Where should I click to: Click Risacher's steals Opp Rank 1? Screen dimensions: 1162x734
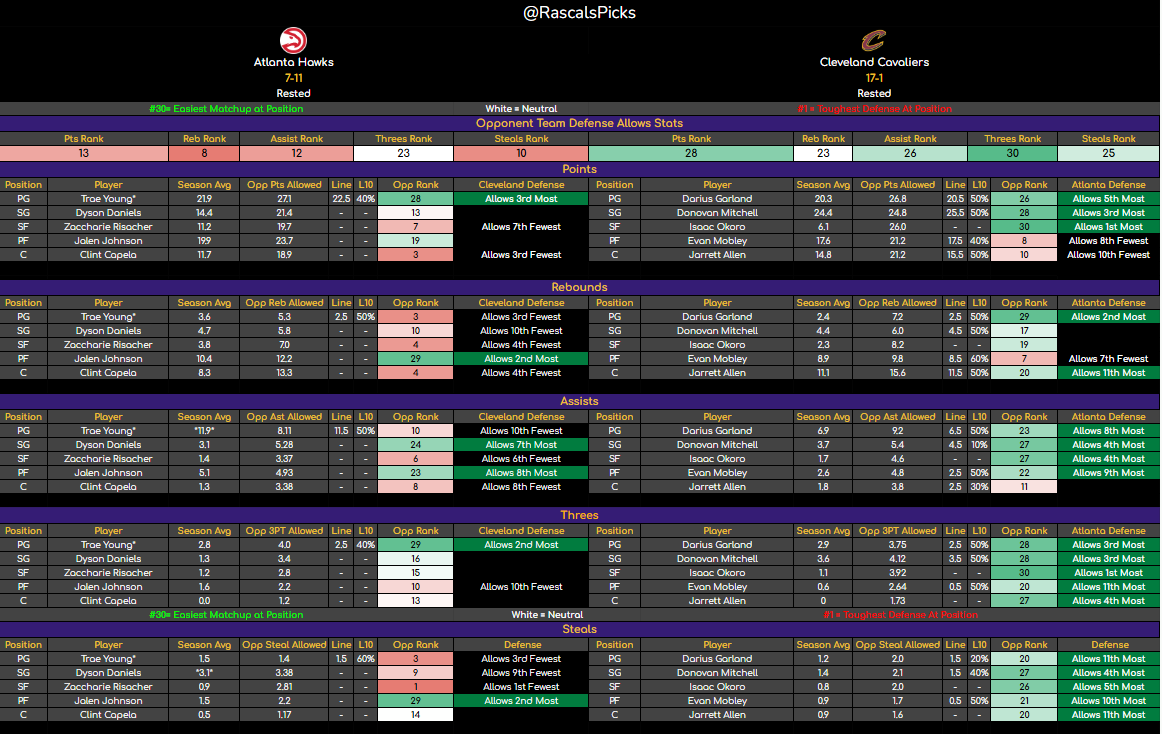pos(416,687)
